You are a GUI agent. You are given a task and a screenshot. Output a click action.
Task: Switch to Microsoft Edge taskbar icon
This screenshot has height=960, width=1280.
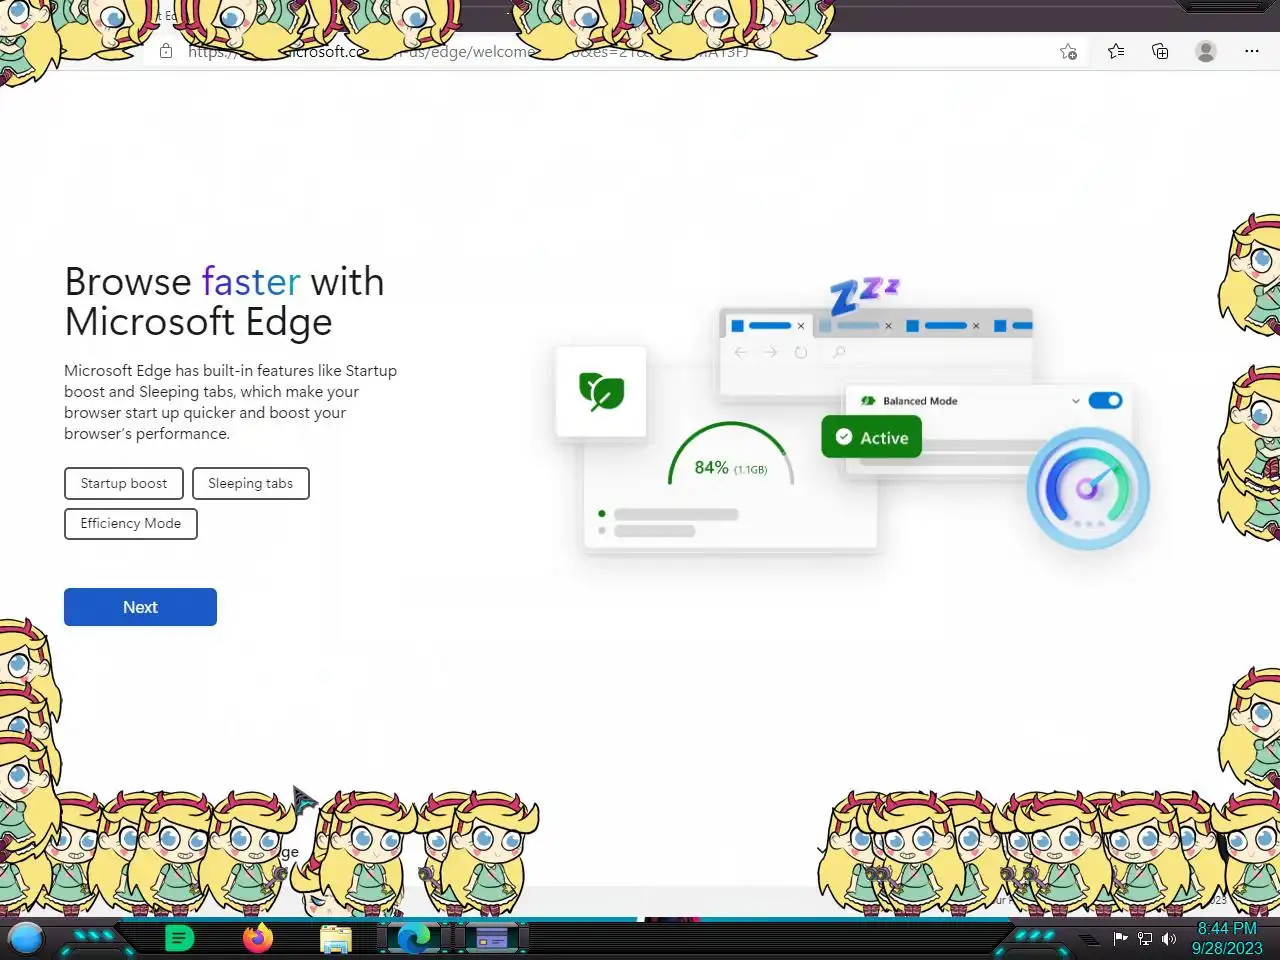point(414,939)
